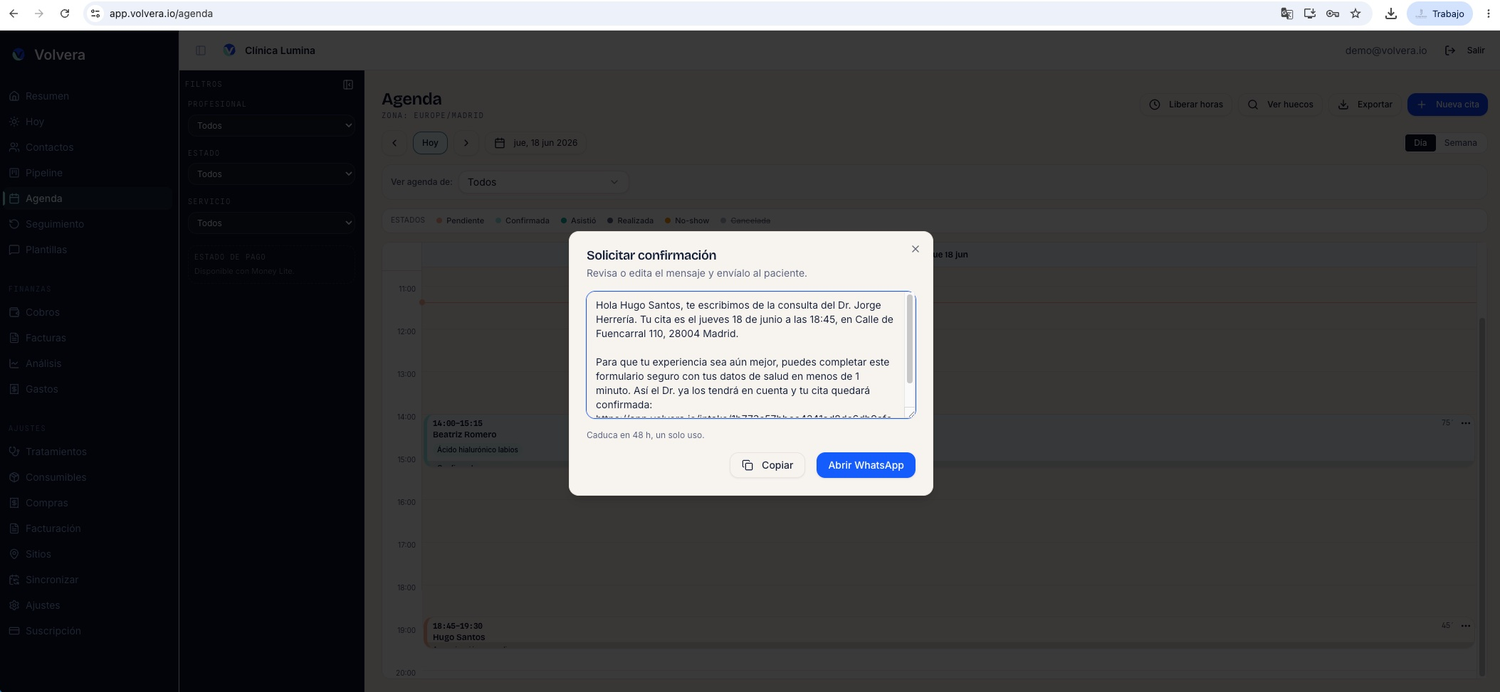Screen dimensions: 1500x692
Task: Click the password key icon
Action: pos(1332,14)
